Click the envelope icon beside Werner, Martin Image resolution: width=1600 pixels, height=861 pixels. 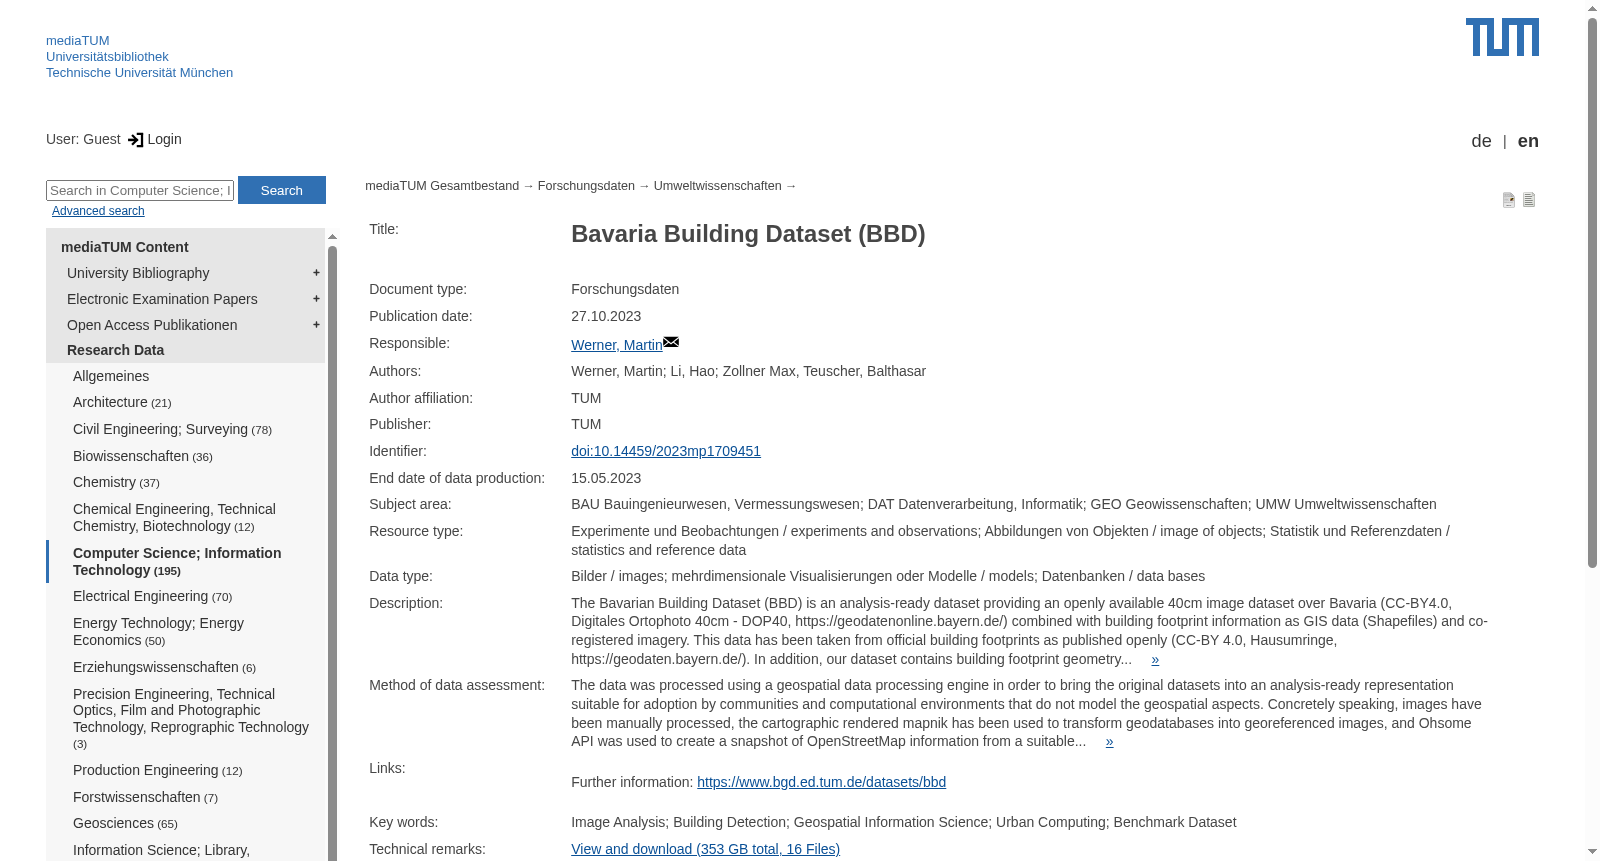click(671, 343)
